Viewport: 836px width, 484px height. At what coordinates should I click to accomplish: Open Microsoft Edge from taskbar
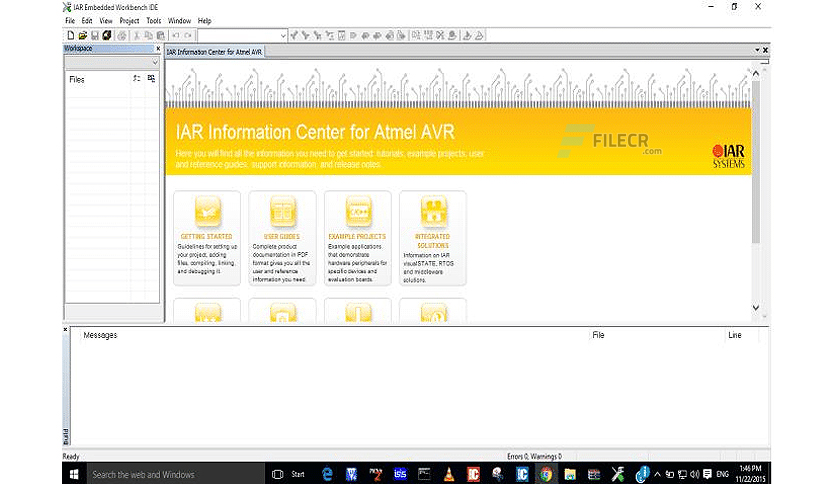pyautogui.click(x=327, y=474)
